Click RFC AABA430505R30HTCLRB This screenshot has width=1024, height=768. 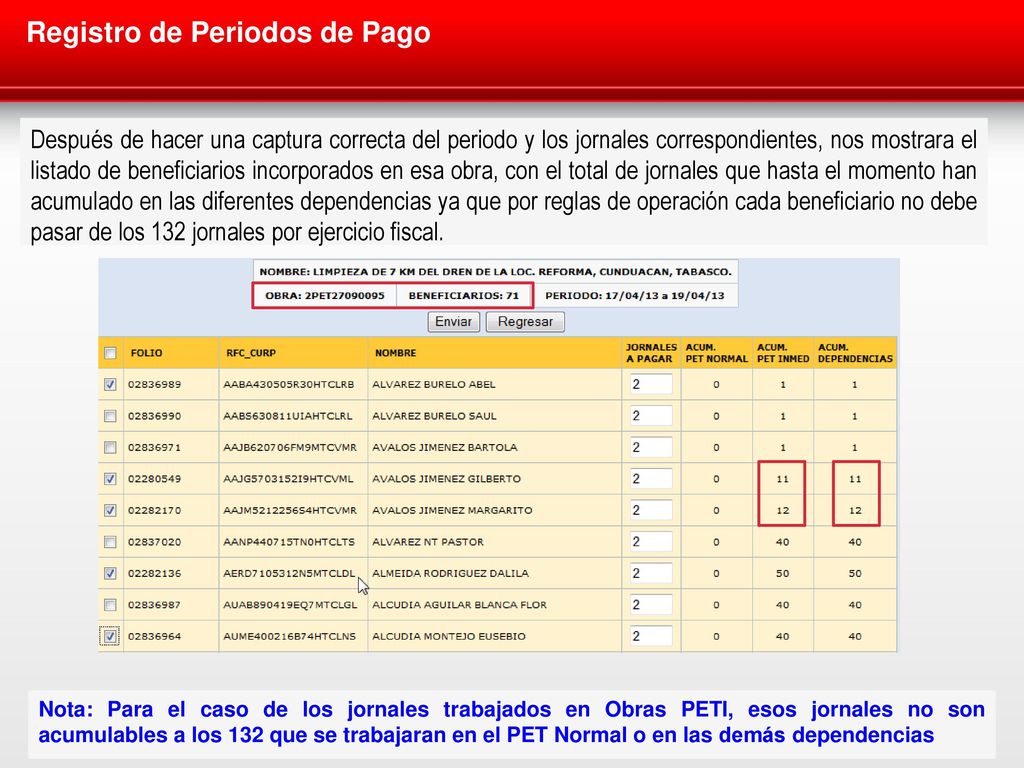click(289, 385)
